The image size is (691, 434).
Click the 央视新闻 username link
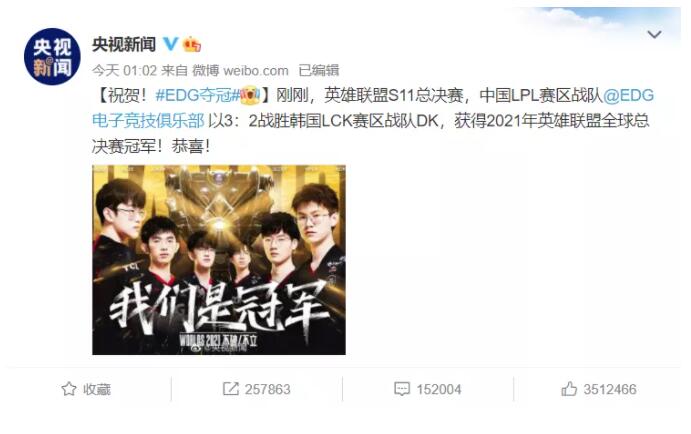click(124, 45)
